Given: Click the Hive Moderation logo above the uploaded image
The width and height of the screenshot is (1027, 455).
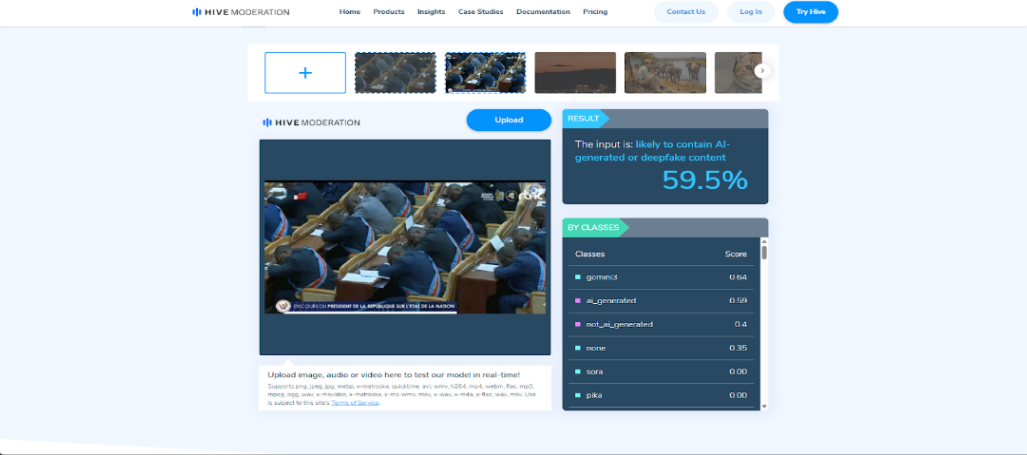Looking at the screenshot, I should [x=311, y=122].
